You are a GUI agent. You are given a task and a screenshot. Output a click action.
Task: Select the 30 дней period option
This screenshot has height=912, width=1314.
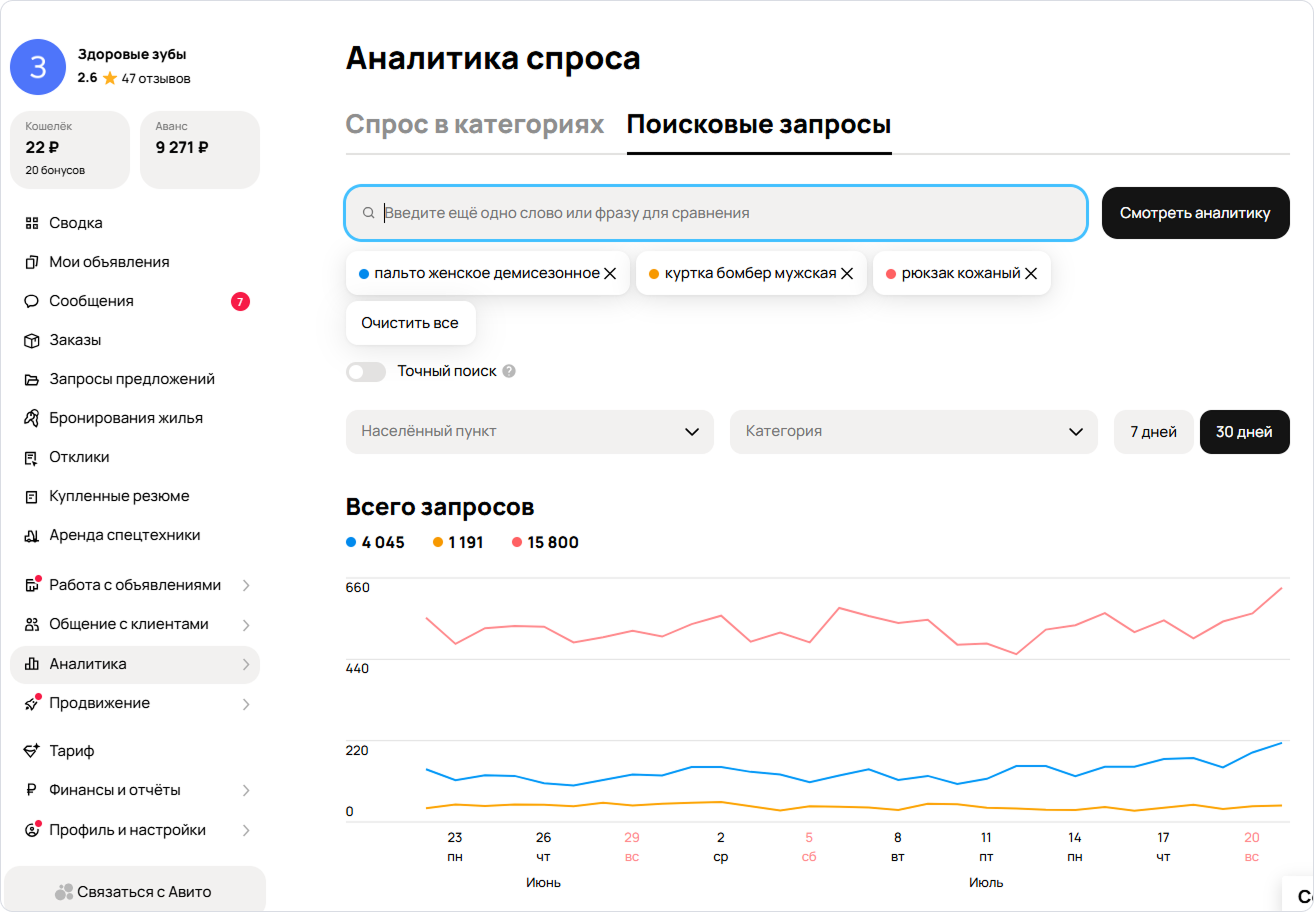[x=1244, y=432]
